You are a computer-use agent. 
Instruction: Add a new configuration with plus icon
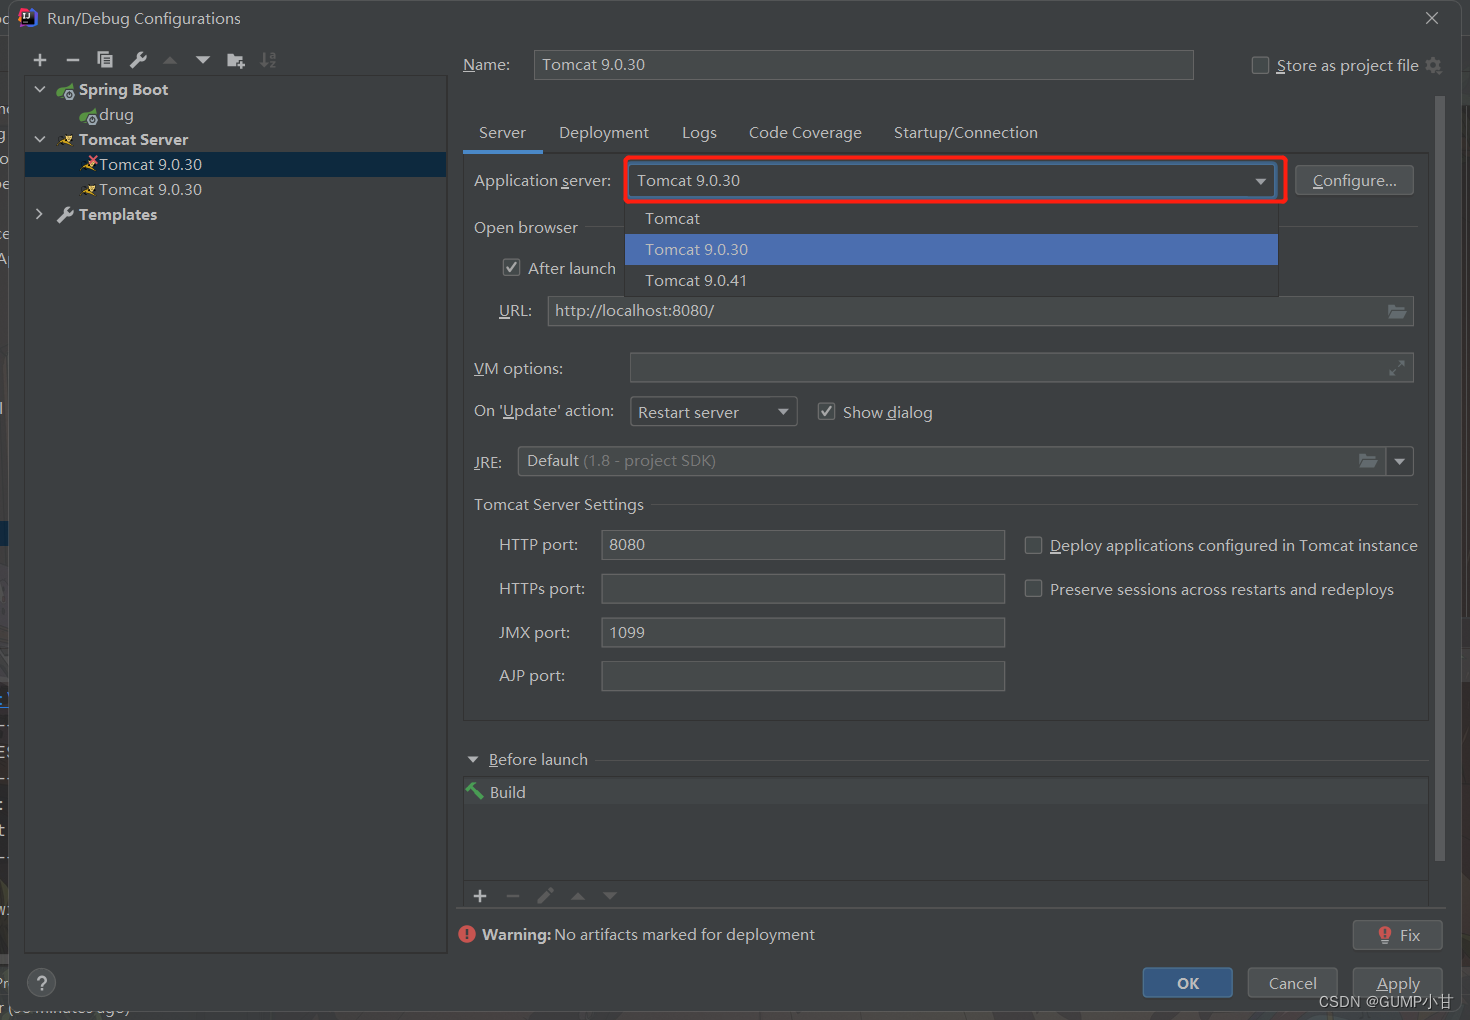[40, 60]
